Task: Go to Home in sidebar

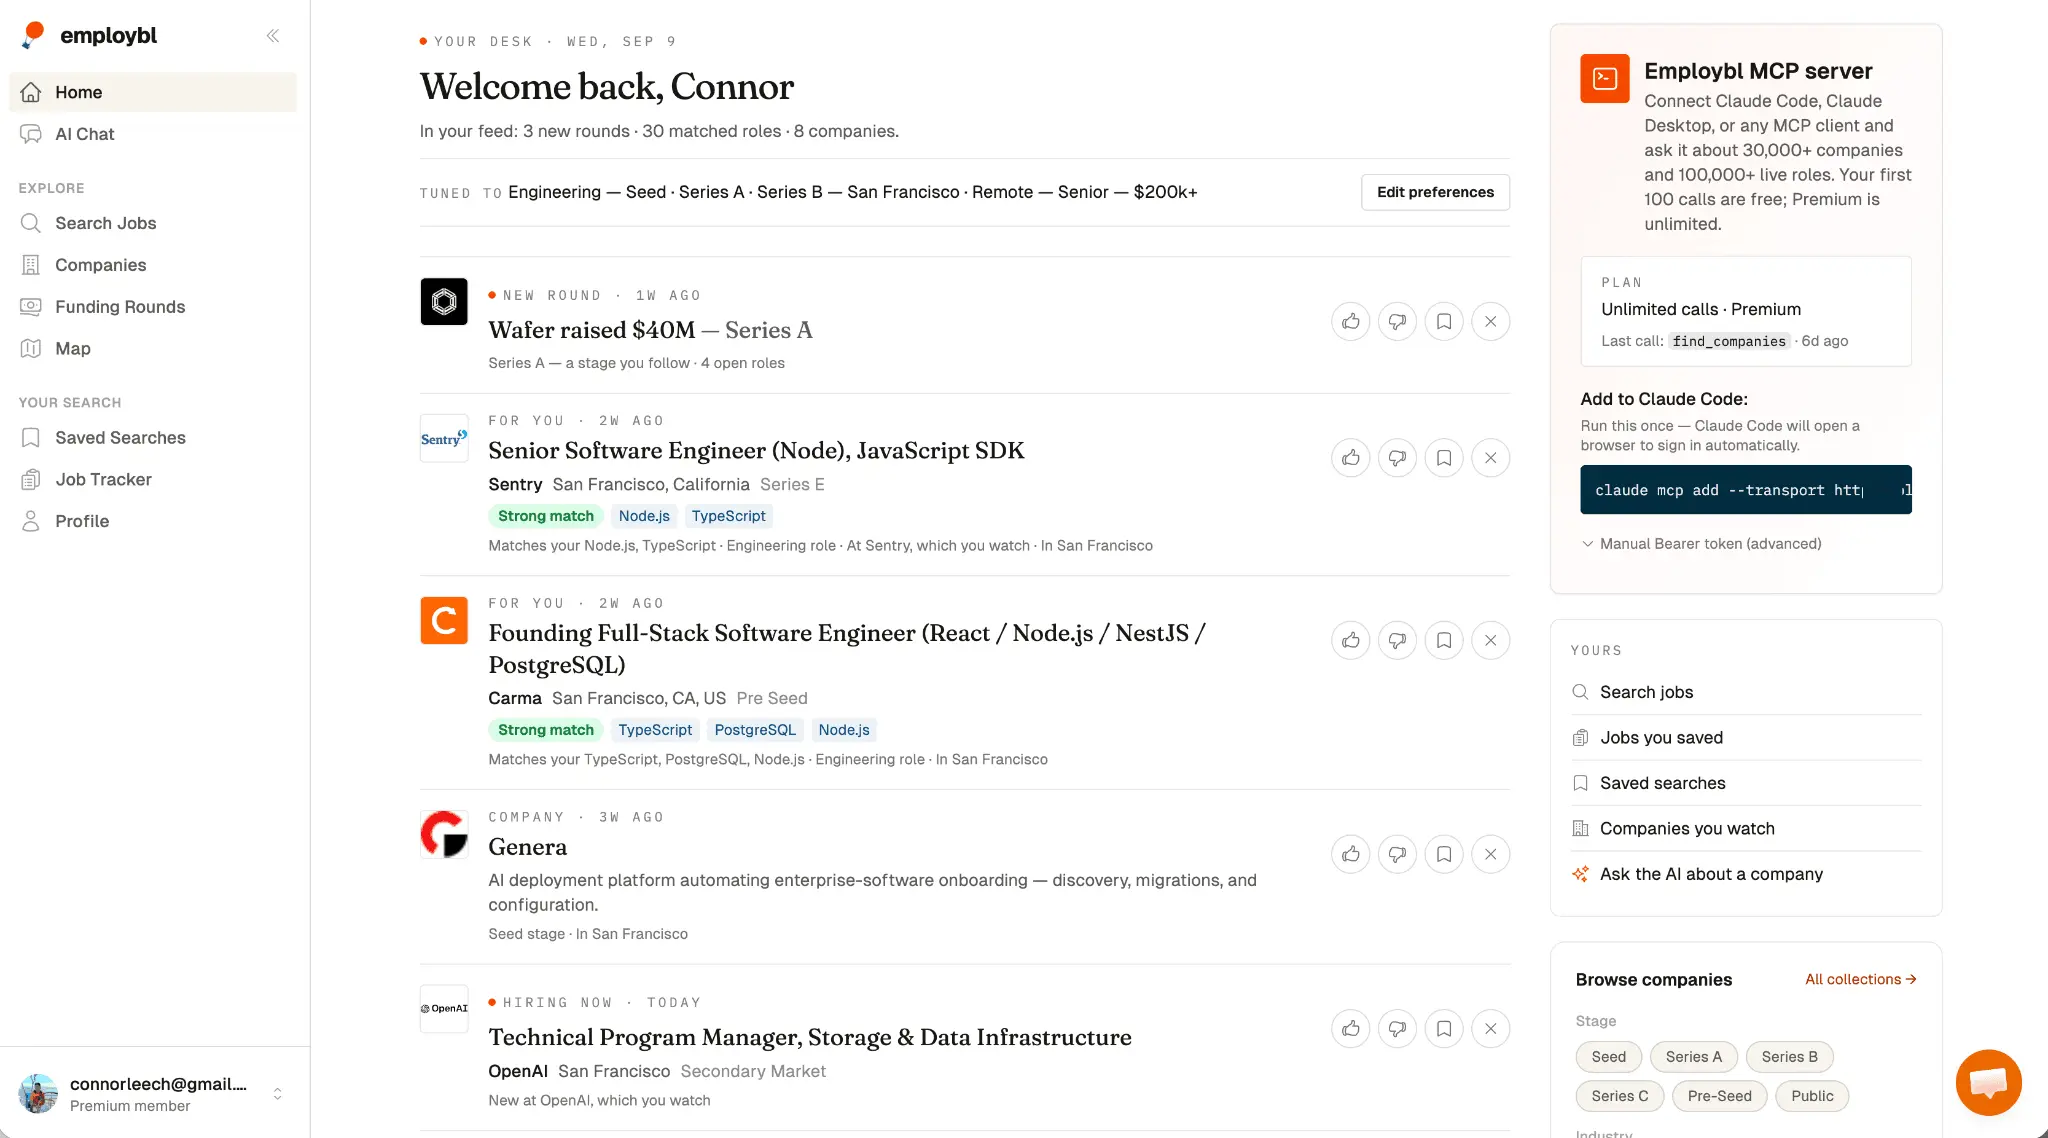Action: (x=153, y=92)
